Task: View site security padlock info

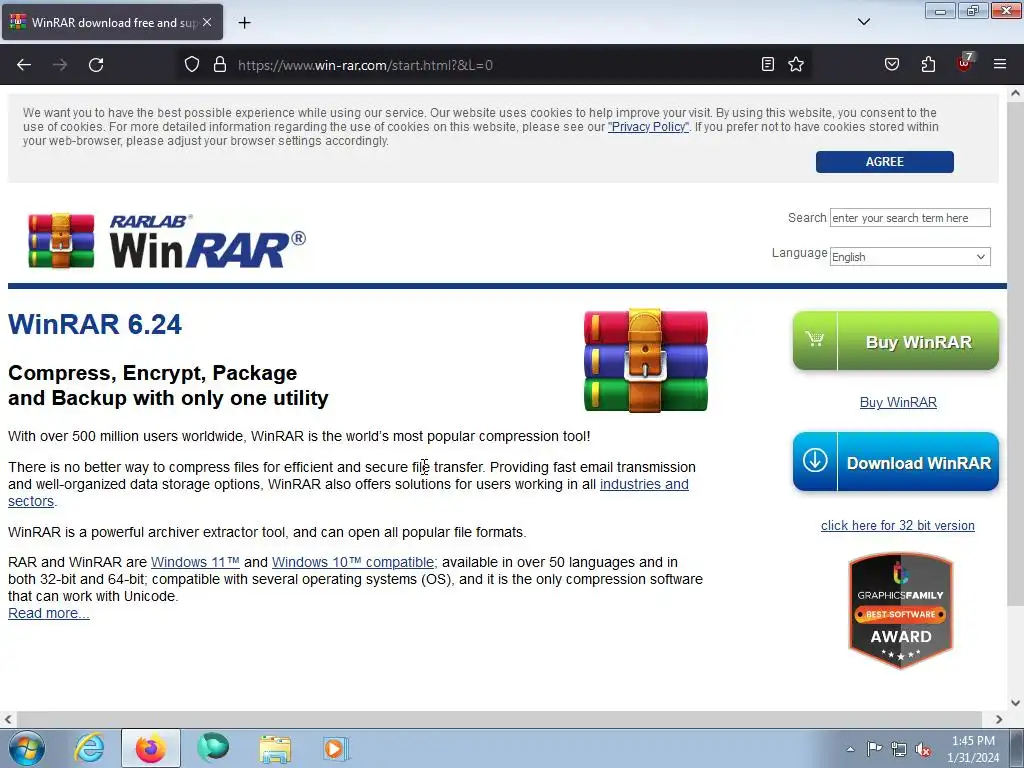Action: point(220,65)
